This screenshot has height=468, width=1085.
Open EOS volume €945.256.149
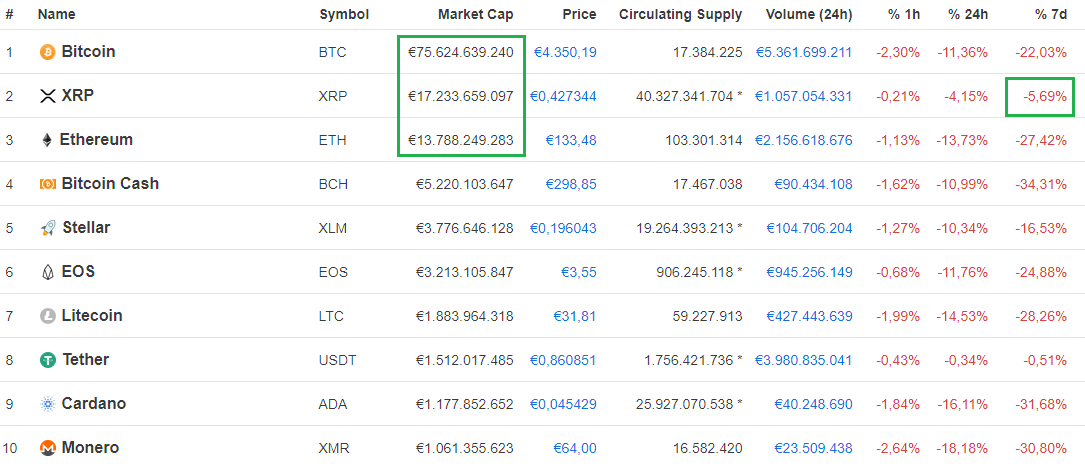pos(810,272)
